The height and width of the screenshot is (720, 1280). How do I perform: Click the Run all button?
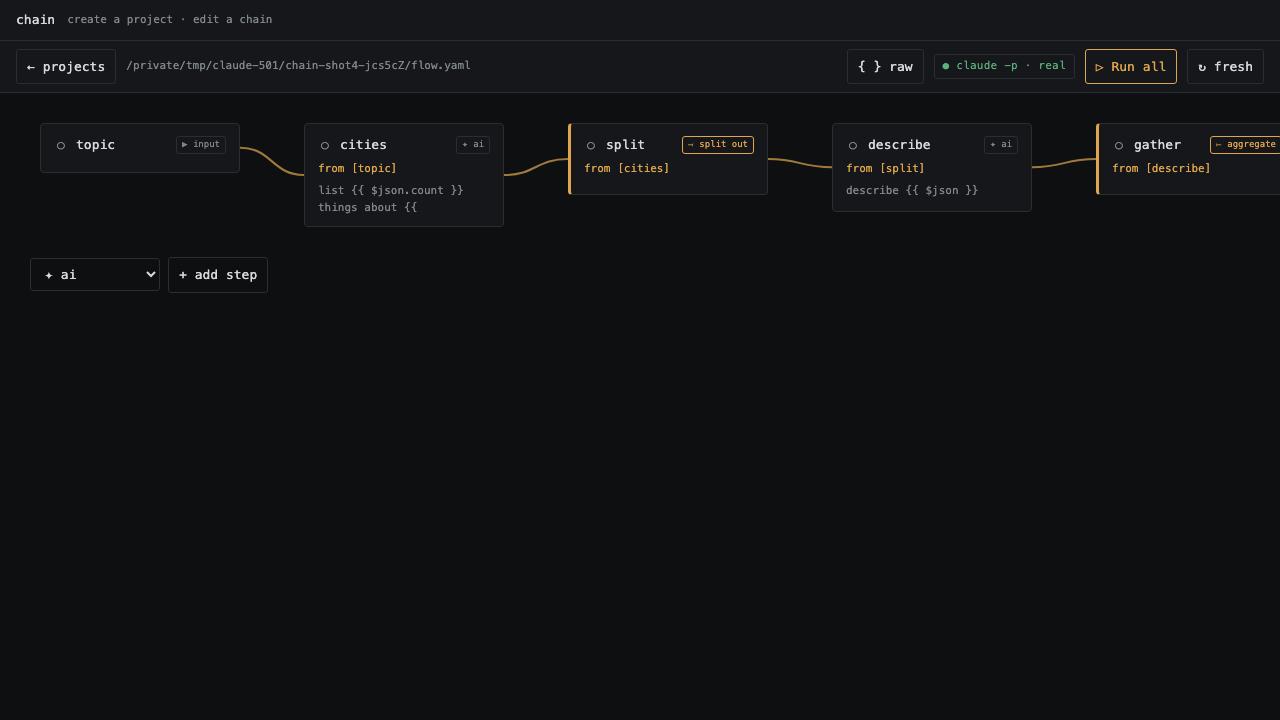[x=1131, y=67]
